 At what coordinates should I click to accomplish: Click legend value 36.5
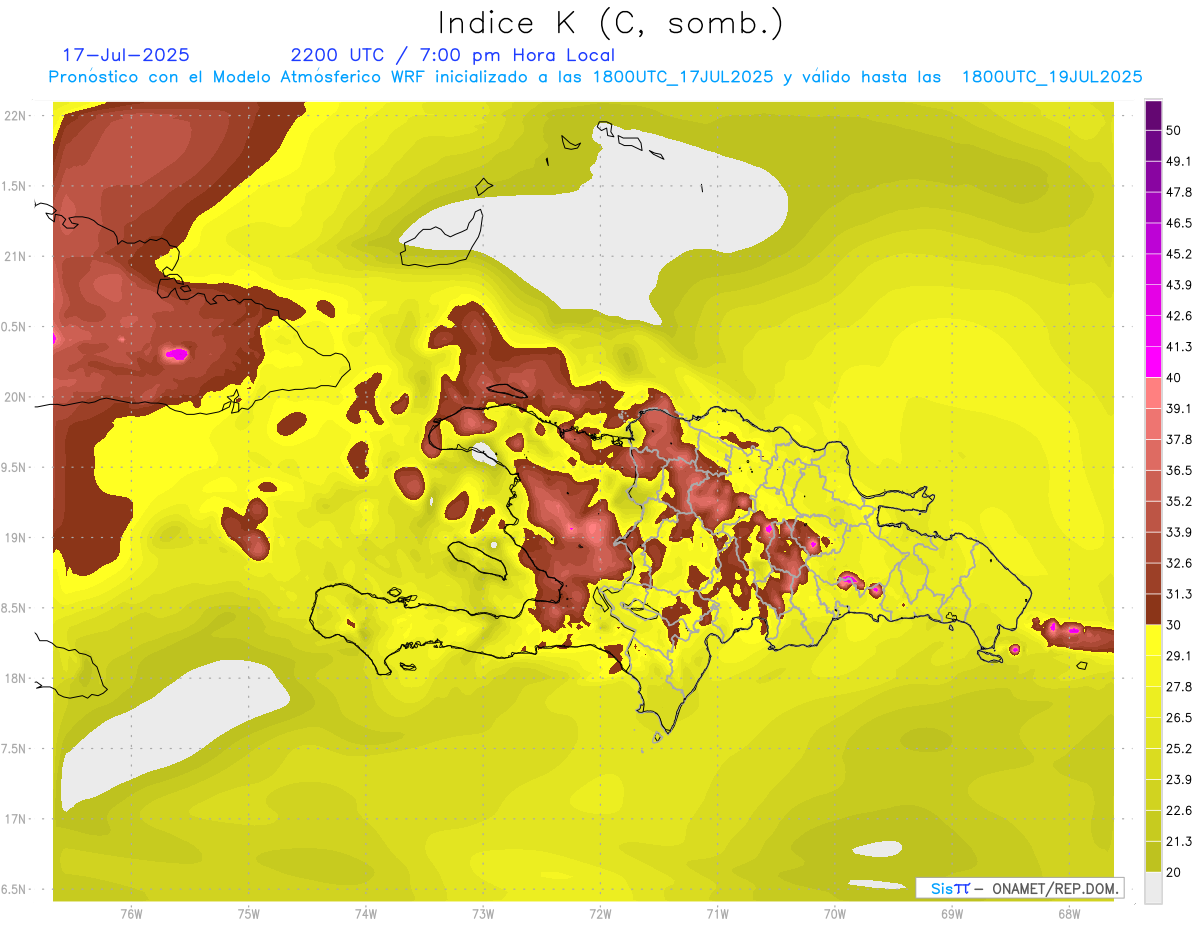coord(1178,470)
